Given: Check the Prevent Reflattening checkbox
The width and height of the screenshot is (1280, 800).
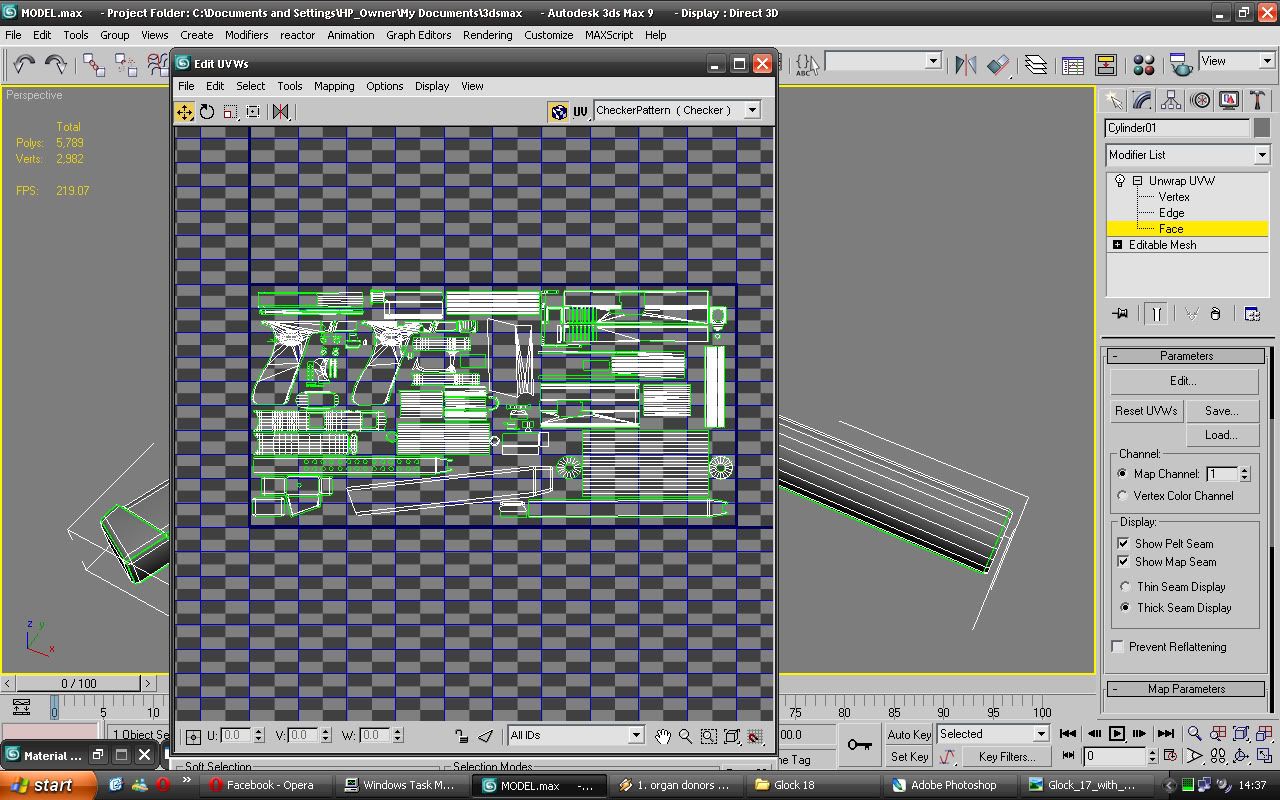Looking at the screenshot, I should pyautogui.click(x=1118, y=647).
